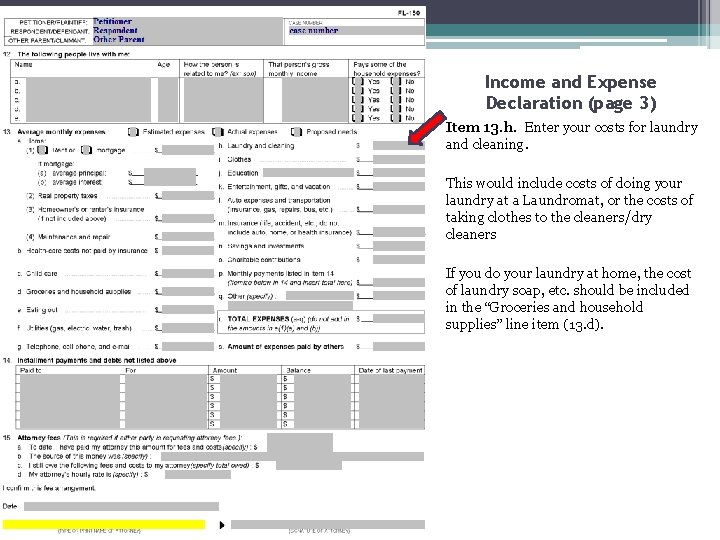This screenshot has width=720, height=540.
Task: Select Amount of expenses paid by others field
Action: 399,346
